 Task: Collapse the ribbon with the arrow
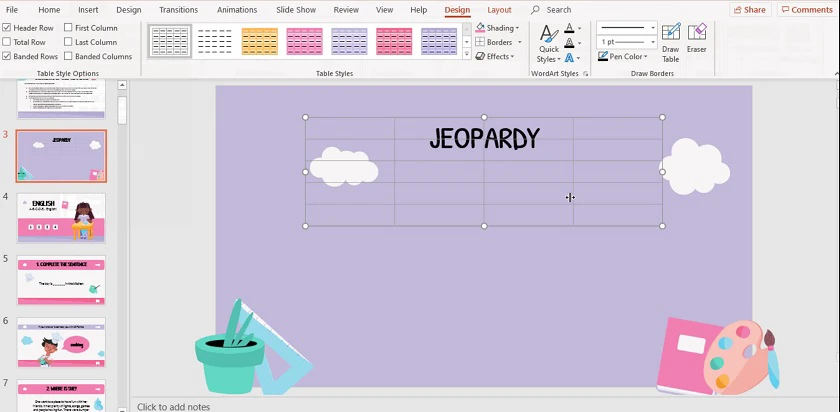click(836, 73)
